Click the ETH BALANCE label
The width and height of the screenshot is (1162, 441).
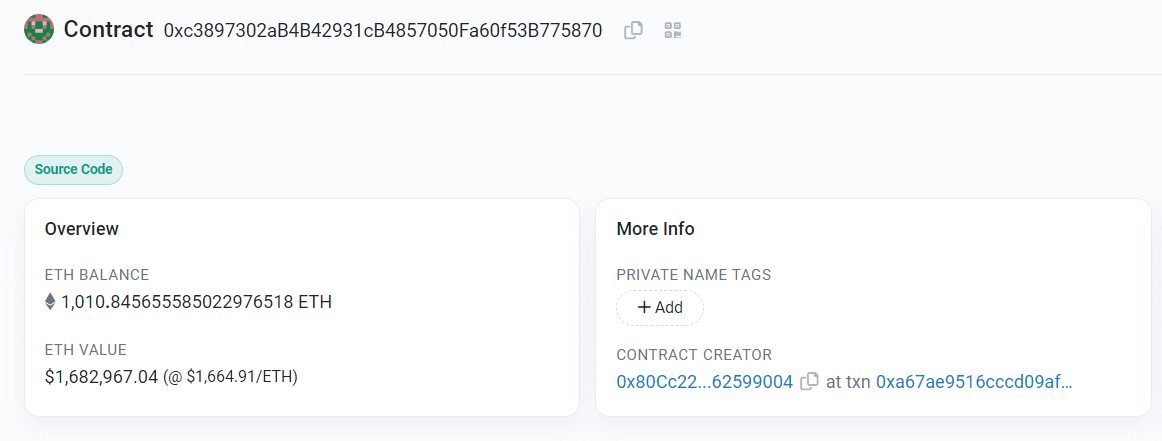coord(97,275)
